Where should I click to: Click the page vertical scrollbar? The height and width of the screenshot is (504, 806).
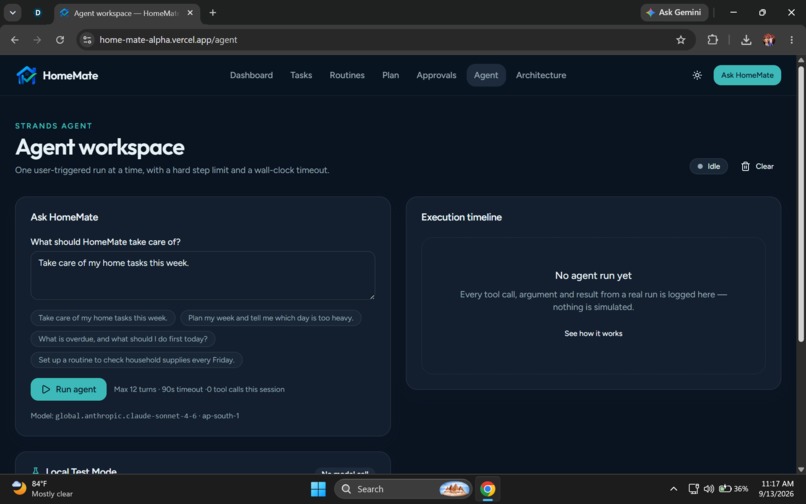coord(800,206)
